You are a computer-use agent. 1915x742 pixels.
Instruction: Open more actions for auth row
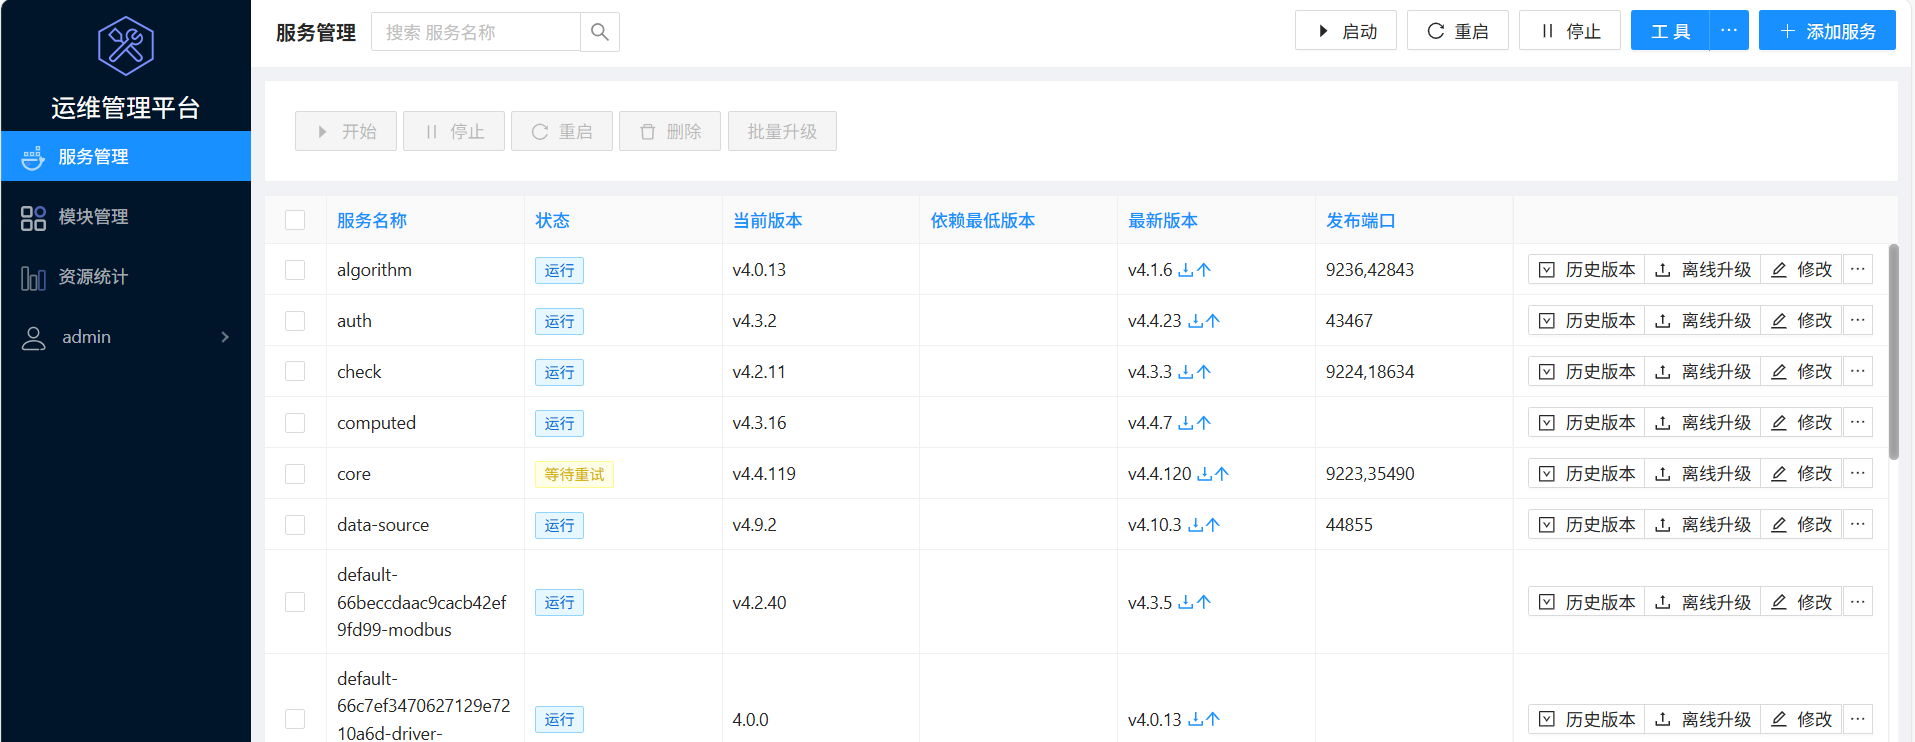[x=1858, y=321]
